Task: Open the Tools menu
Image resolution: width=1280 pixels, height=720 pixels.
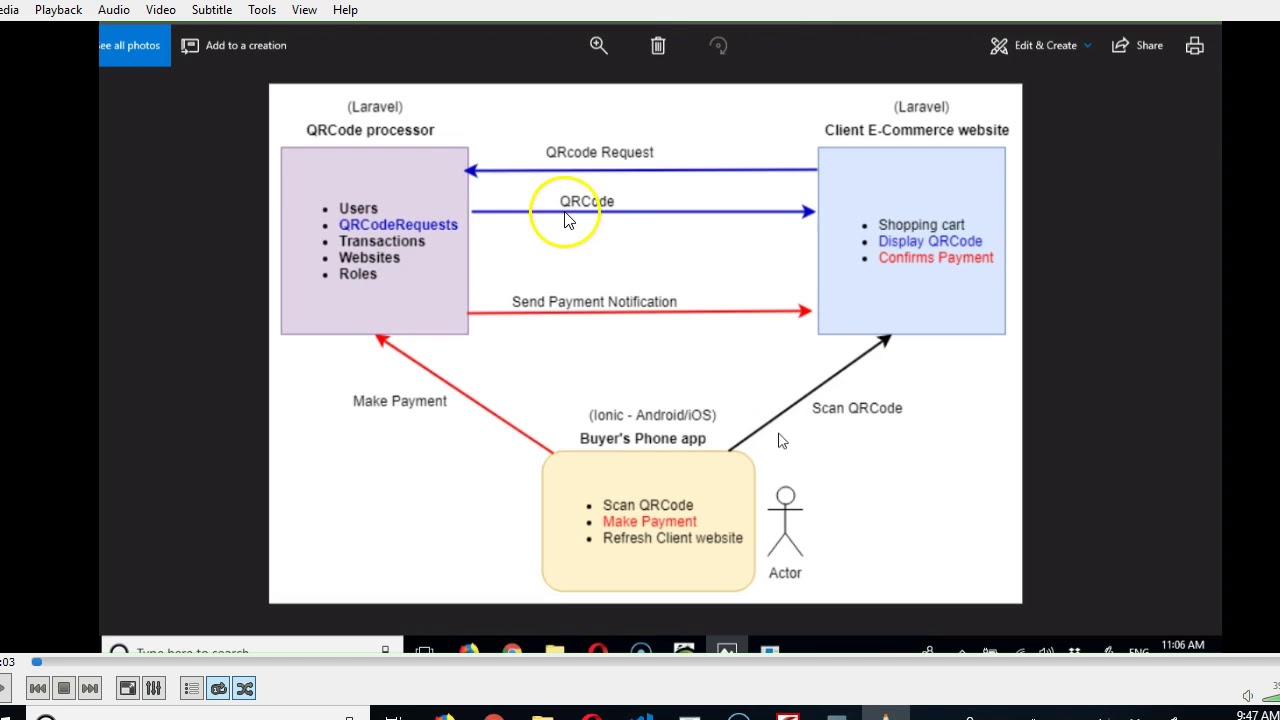Action: click(x=262, y=10)
